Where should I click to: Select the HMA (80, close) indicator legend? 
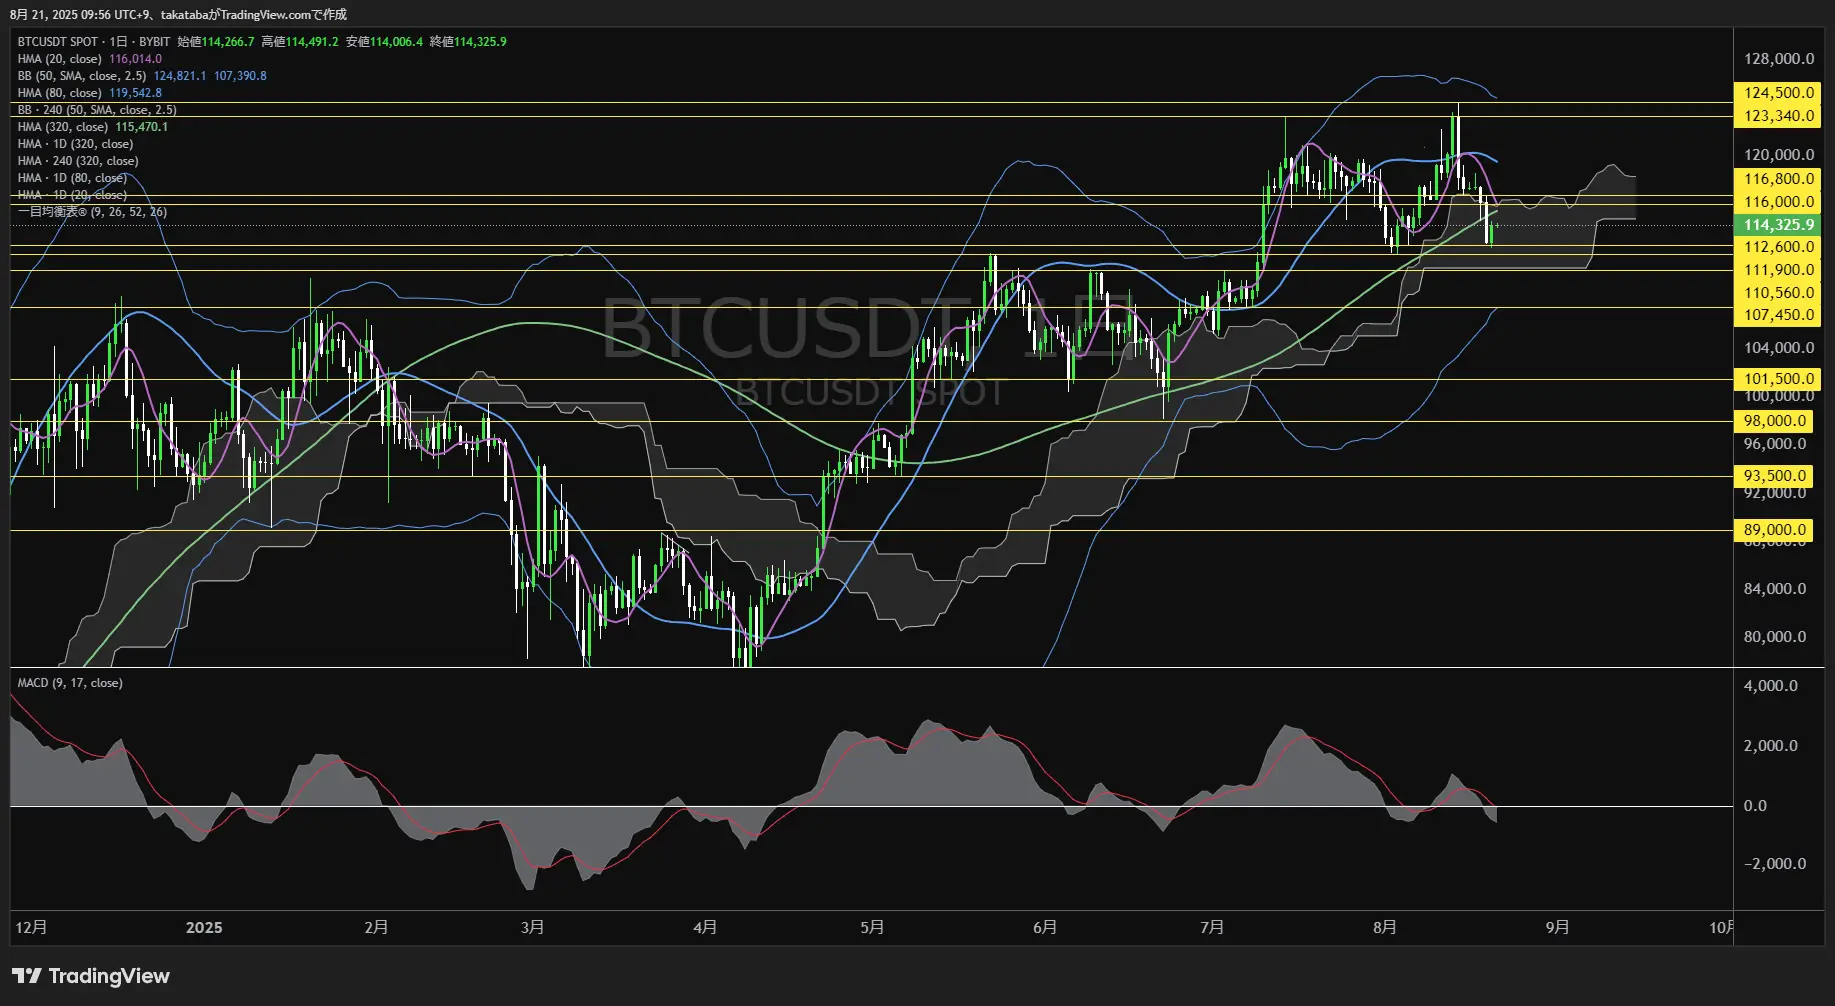coord(59,93)
